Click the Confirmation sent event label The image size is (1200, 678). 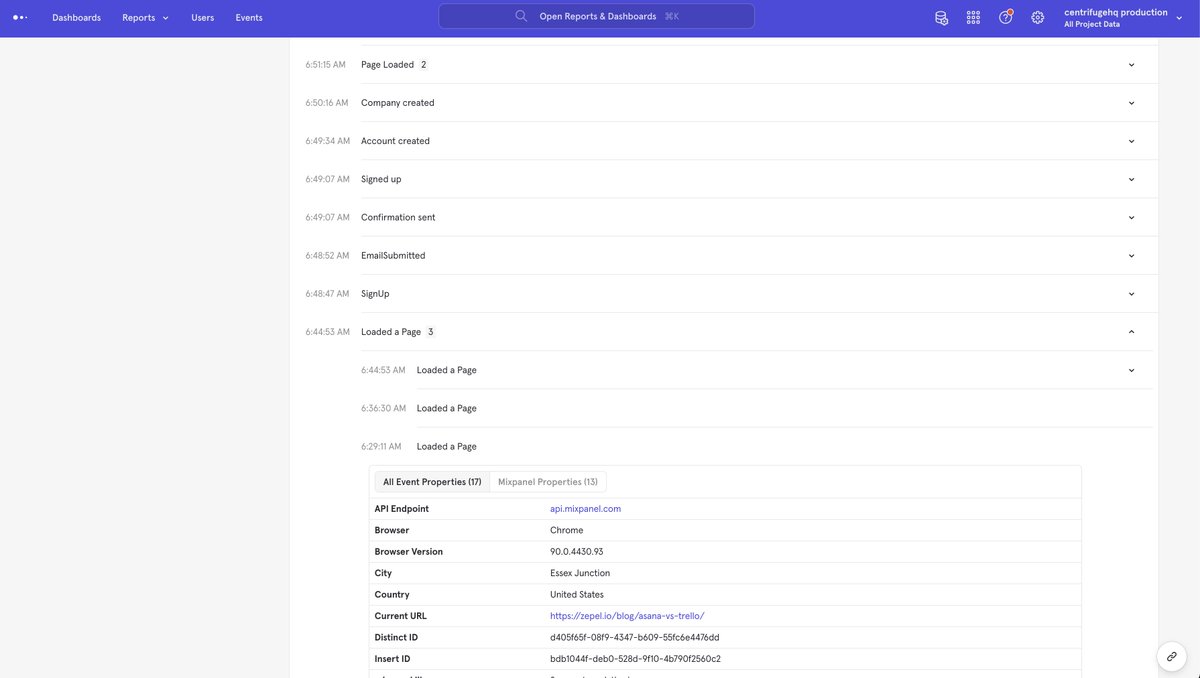pos(398,217)
